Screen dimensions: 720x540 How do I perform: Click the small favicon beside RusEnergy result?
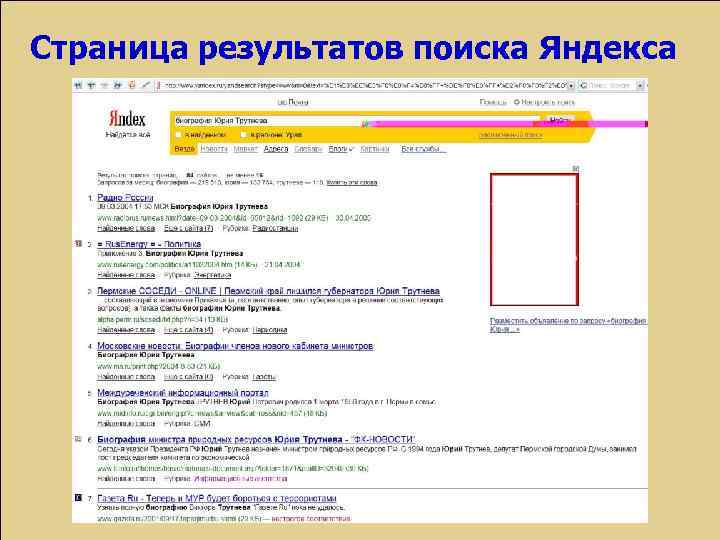(78, 244)
